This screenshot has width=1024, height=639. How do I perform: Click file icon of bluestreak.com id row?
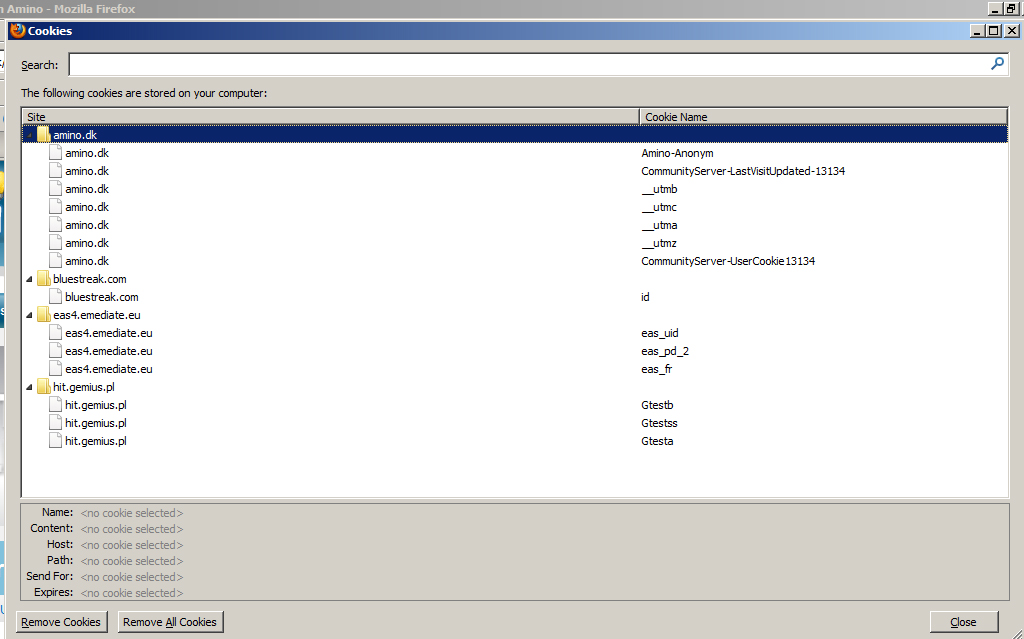56,297
